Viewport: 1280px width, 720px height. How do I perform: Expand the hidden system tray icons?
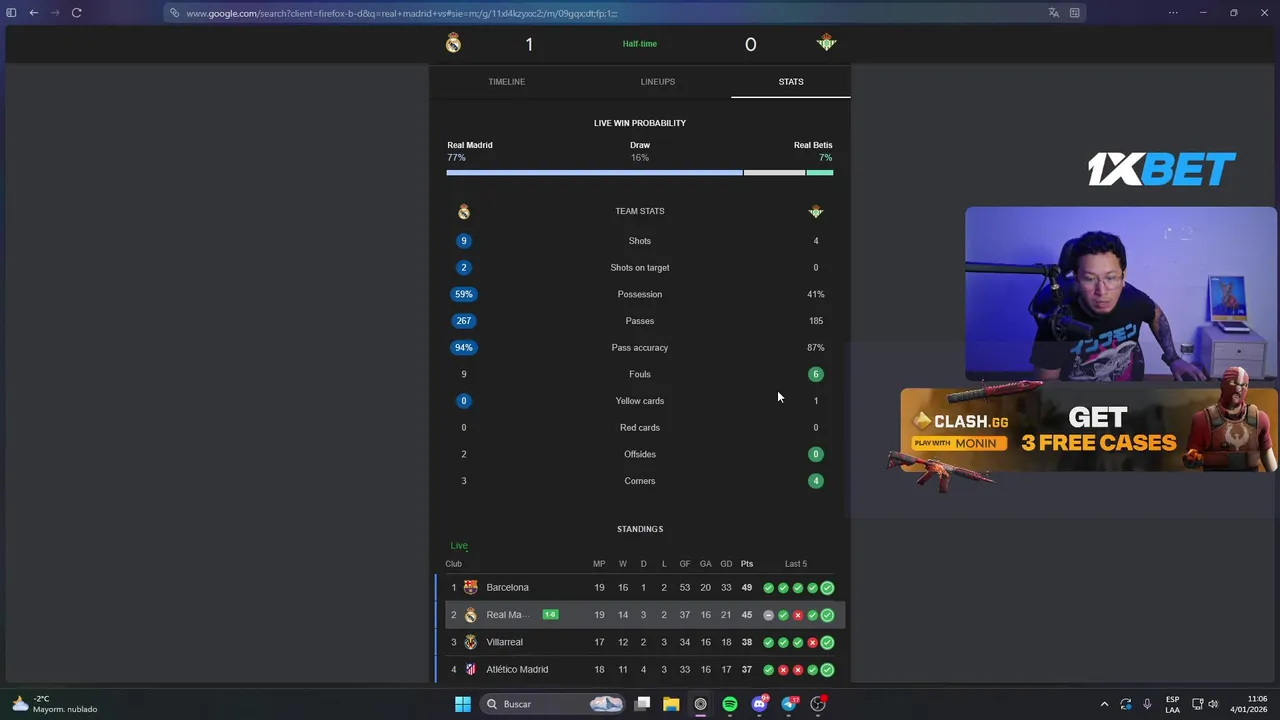coord(1104,704)
